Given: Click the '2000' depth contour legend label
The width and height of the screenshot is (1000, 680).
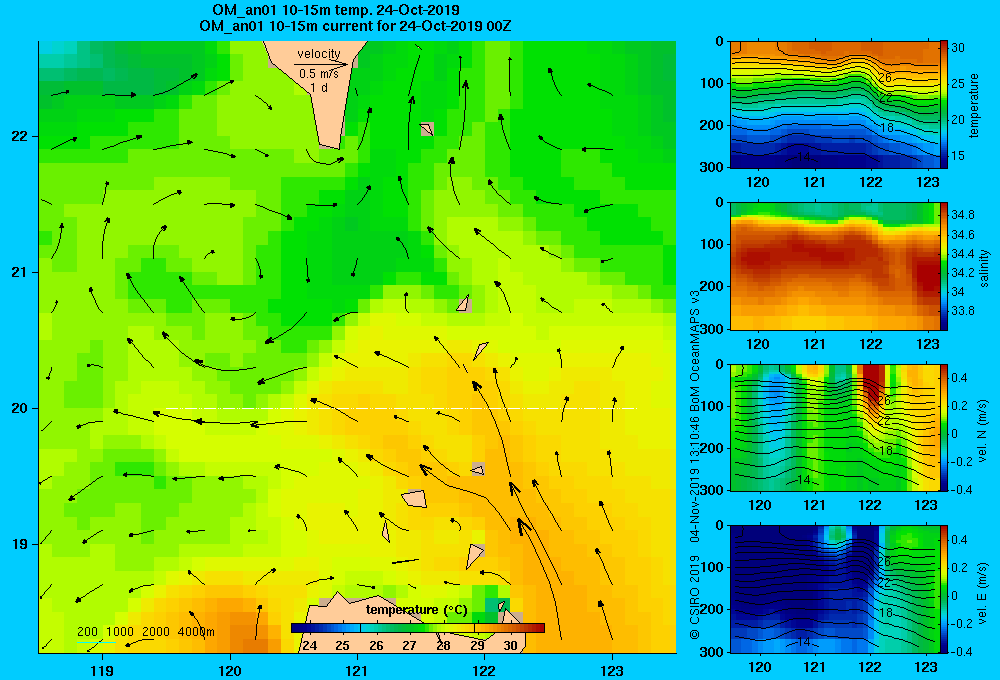Looking at the screenshot, I should click(156, 632).
